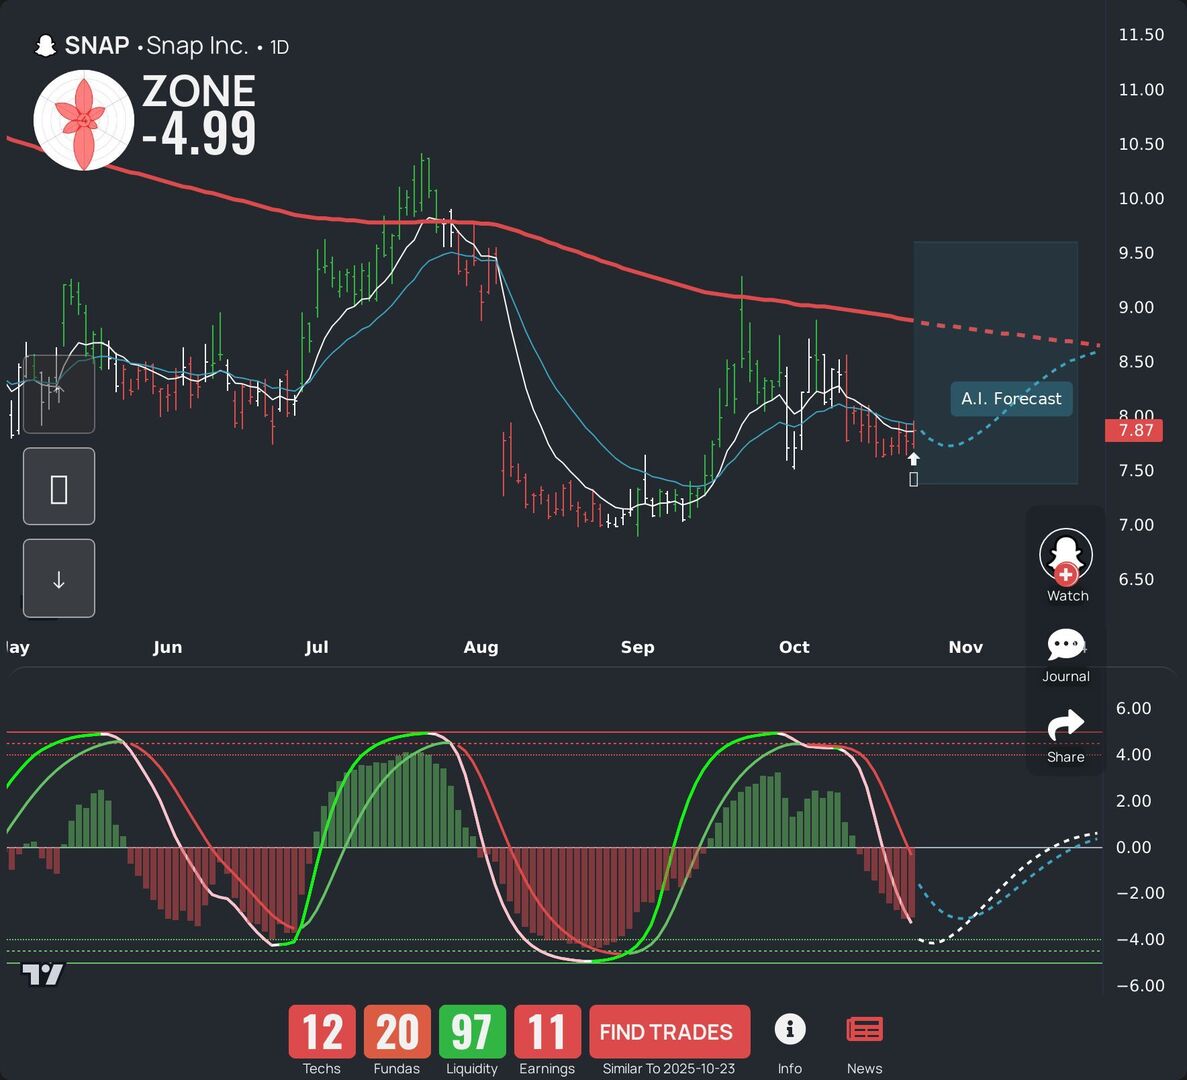The width and height of the screenshot is (1187, 1080).
Task: Click the Share arrow icon
Action: (1066, 725)
